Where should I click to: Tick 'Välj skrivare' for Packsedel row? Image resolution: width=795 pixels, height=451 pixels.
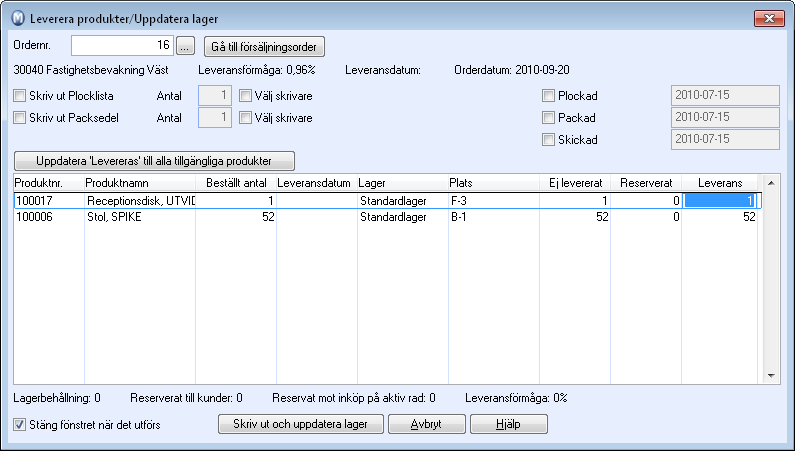(x=245, y=118)
